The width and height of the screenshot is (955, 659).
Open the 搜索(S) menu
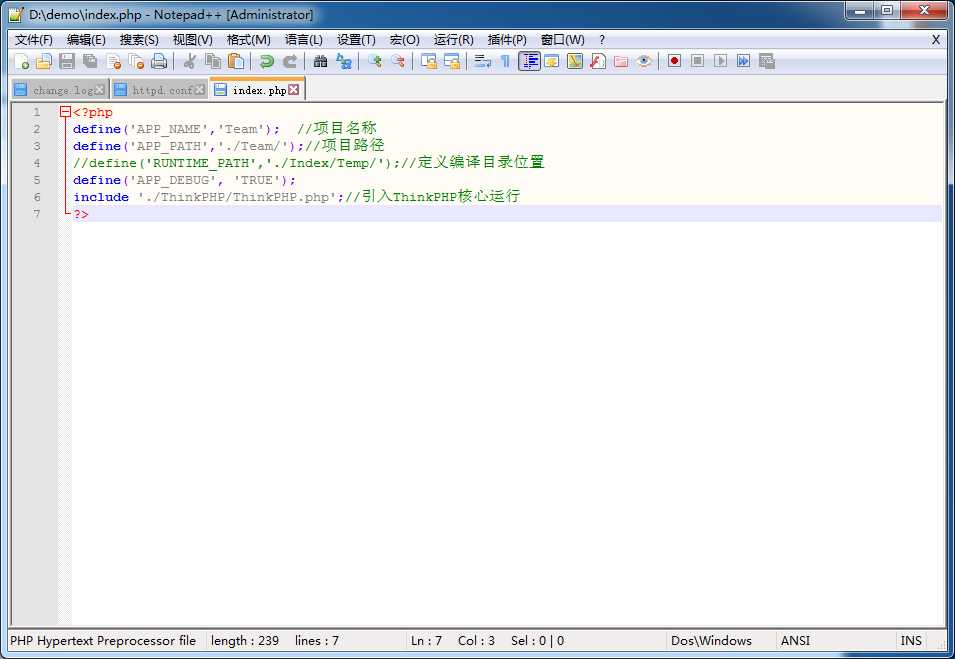[139, 40]
